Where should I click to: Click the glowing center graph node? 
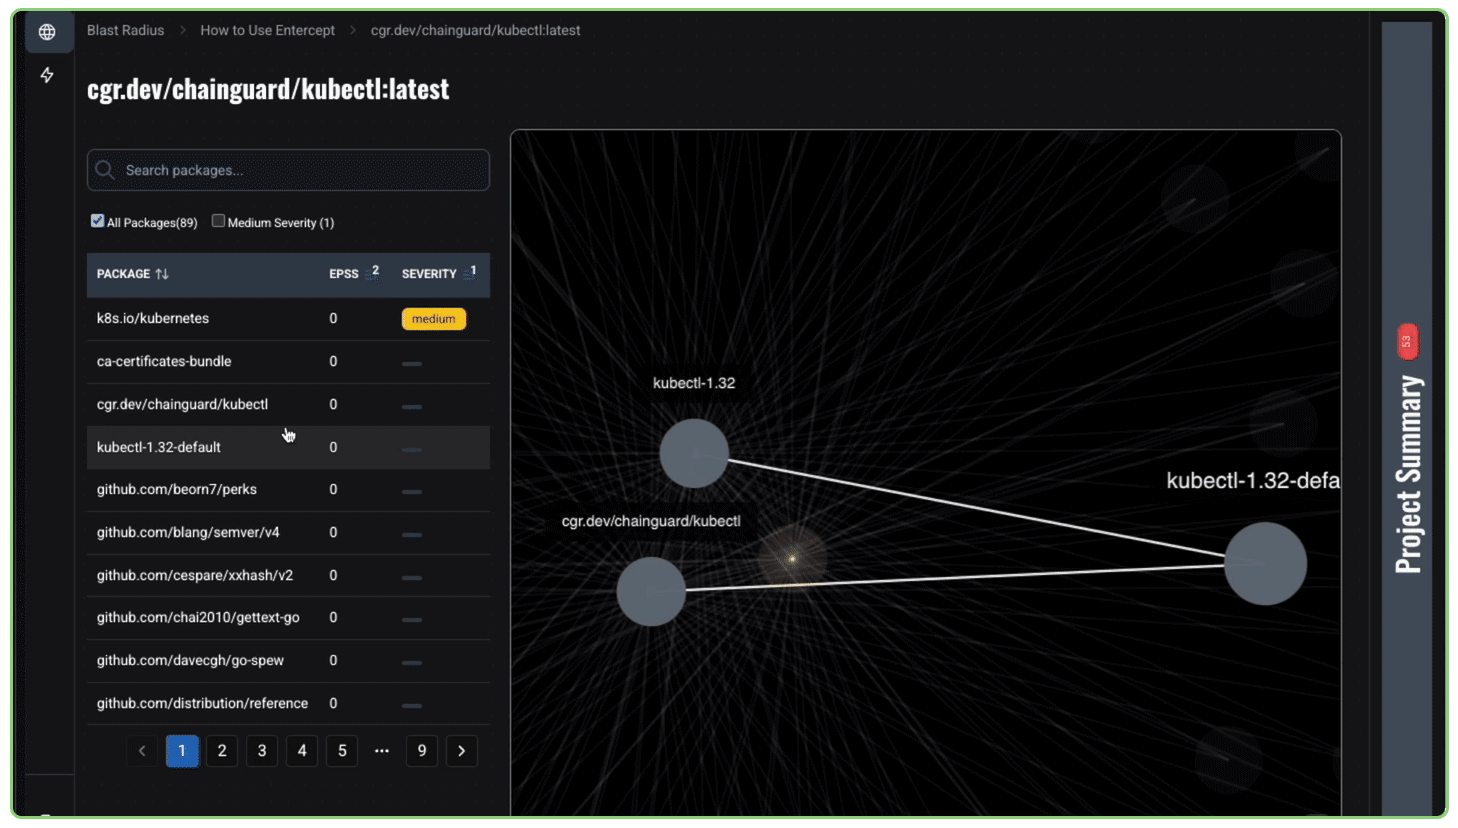tap(792, 558)
